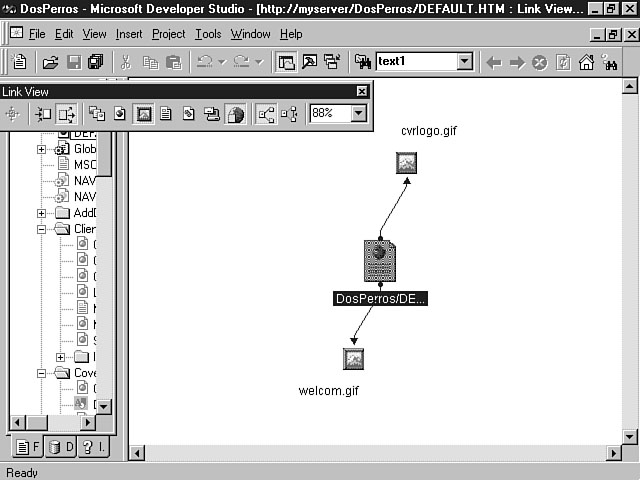The width and height of the screenshot is (640, 480).
Task: Toggle show outbound links in Link View
Action: (66, 114)
